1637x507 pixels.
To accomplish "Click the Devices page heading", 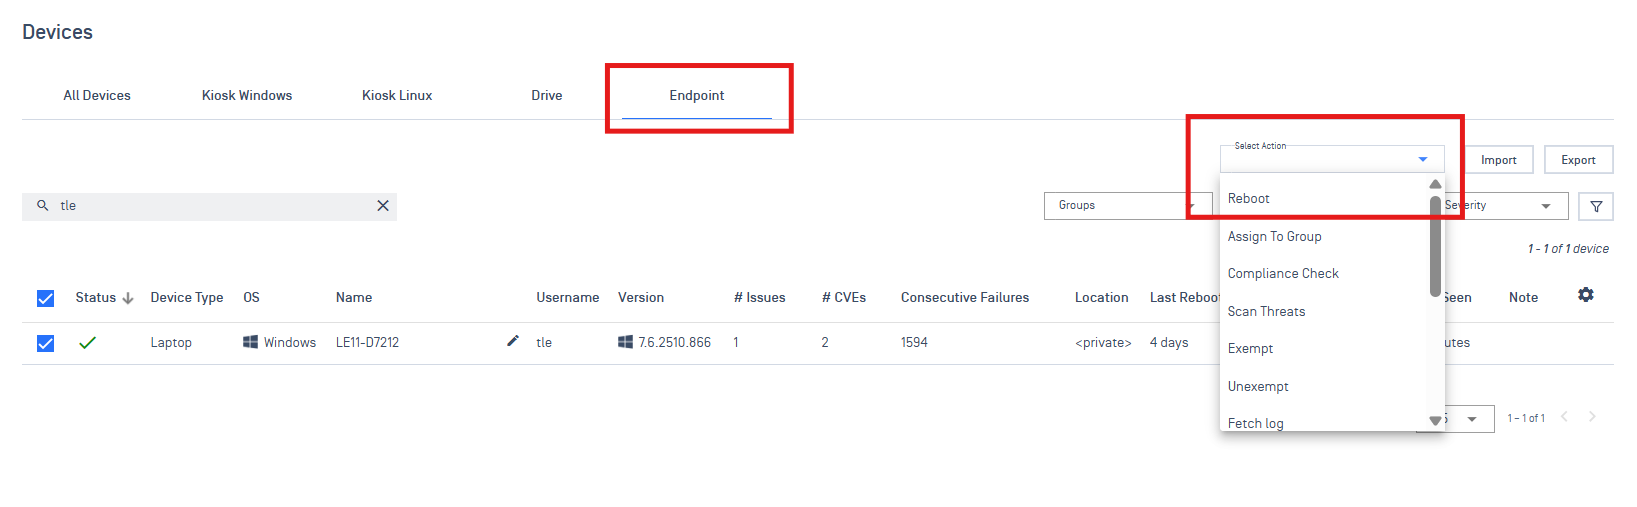I will point(58,32).
